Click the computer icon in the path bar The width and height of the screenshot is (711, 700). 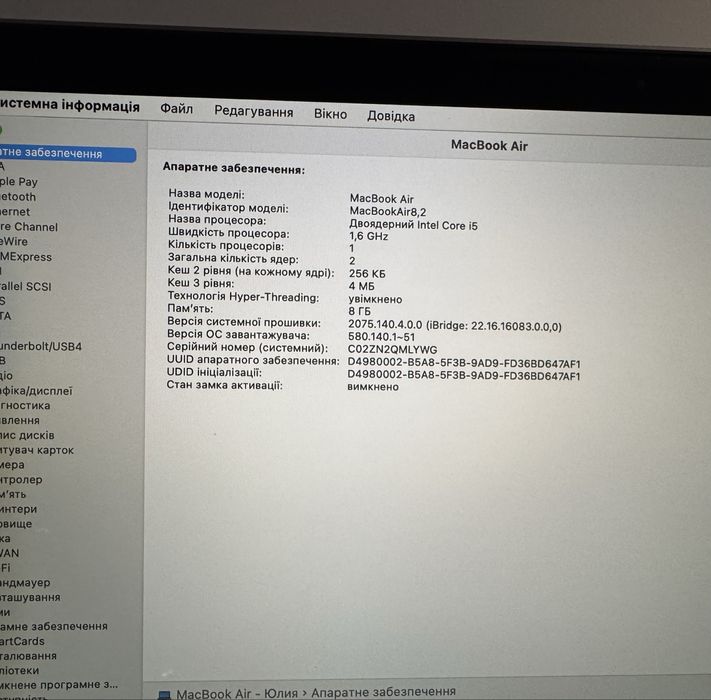(x=164, y=695)
